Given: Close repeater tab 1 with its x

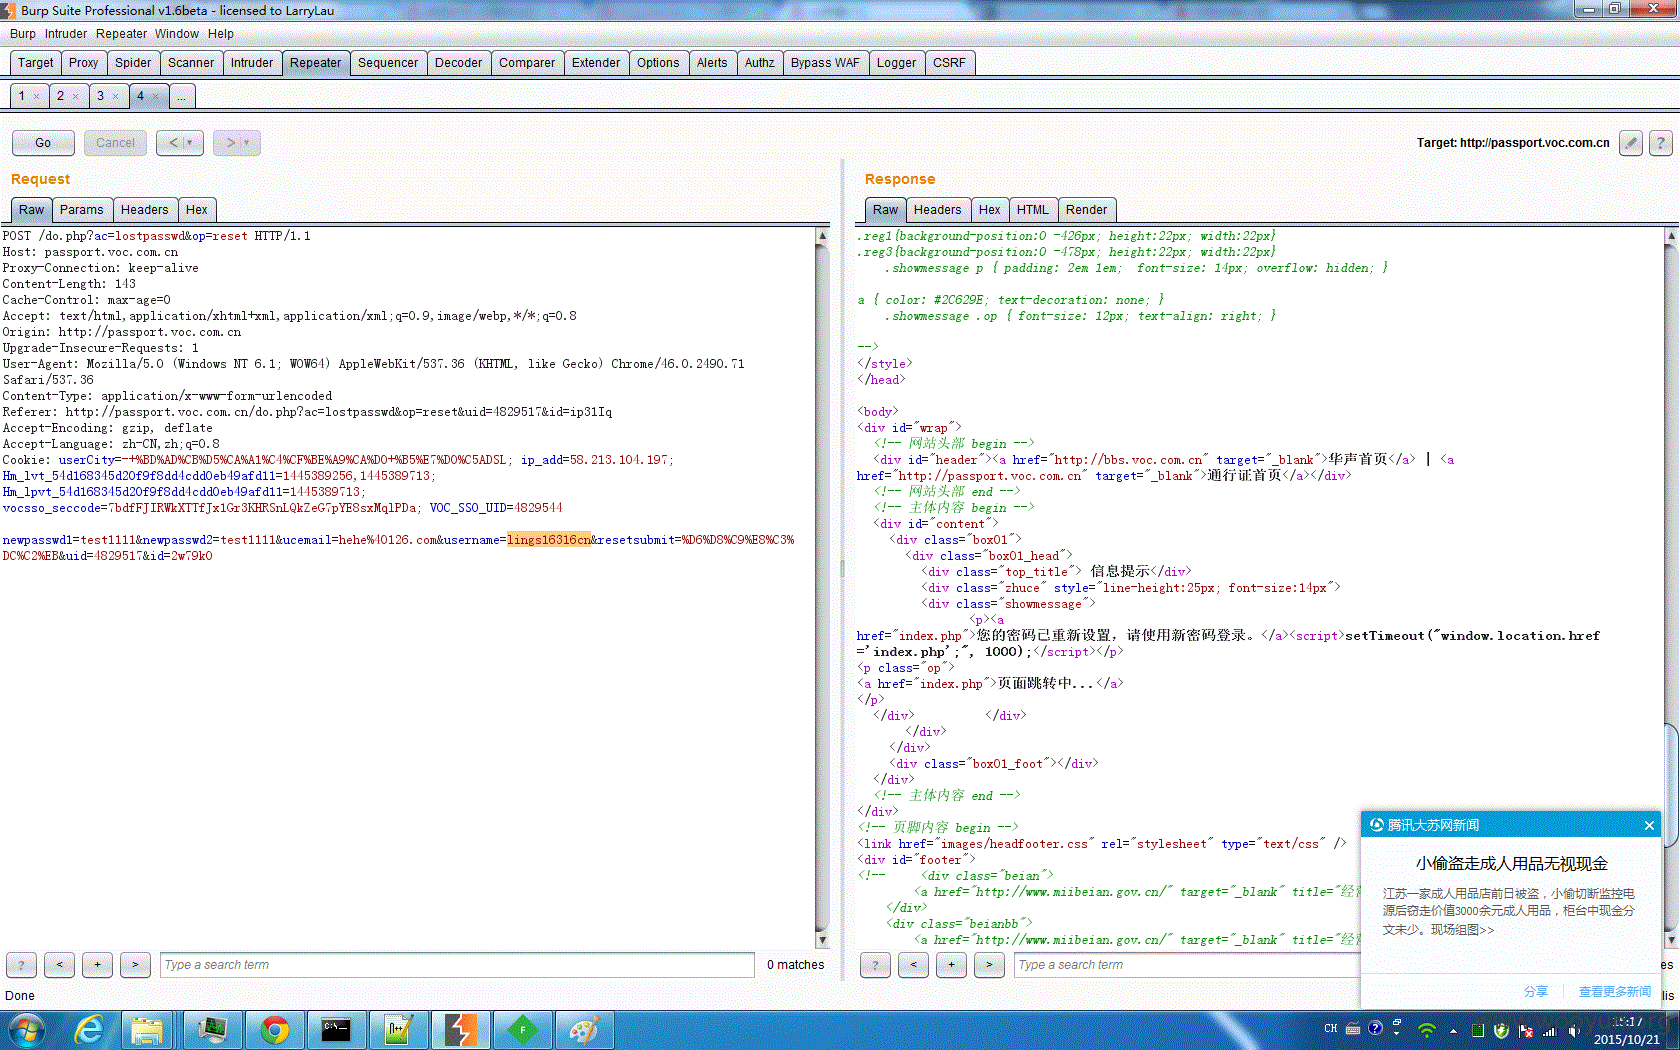Looking at the screenshot, I should 37,97.
